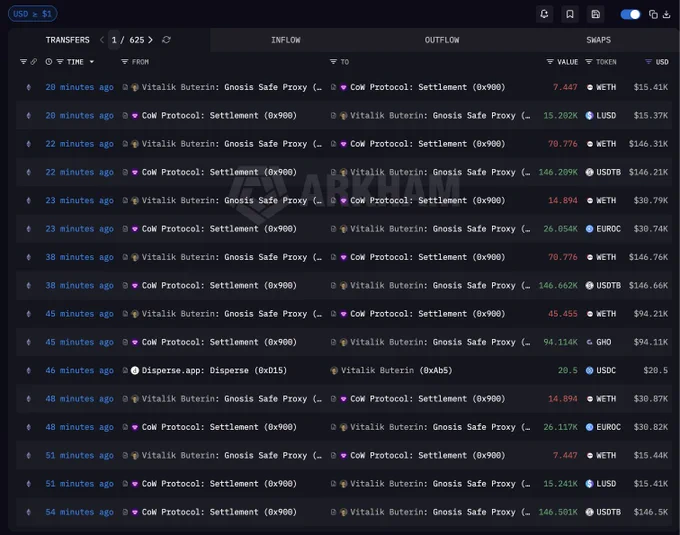This screenshot has width=680, height=535.
Task: Click the EUROC token in 26.054K row
Action: tap(608, 229)
